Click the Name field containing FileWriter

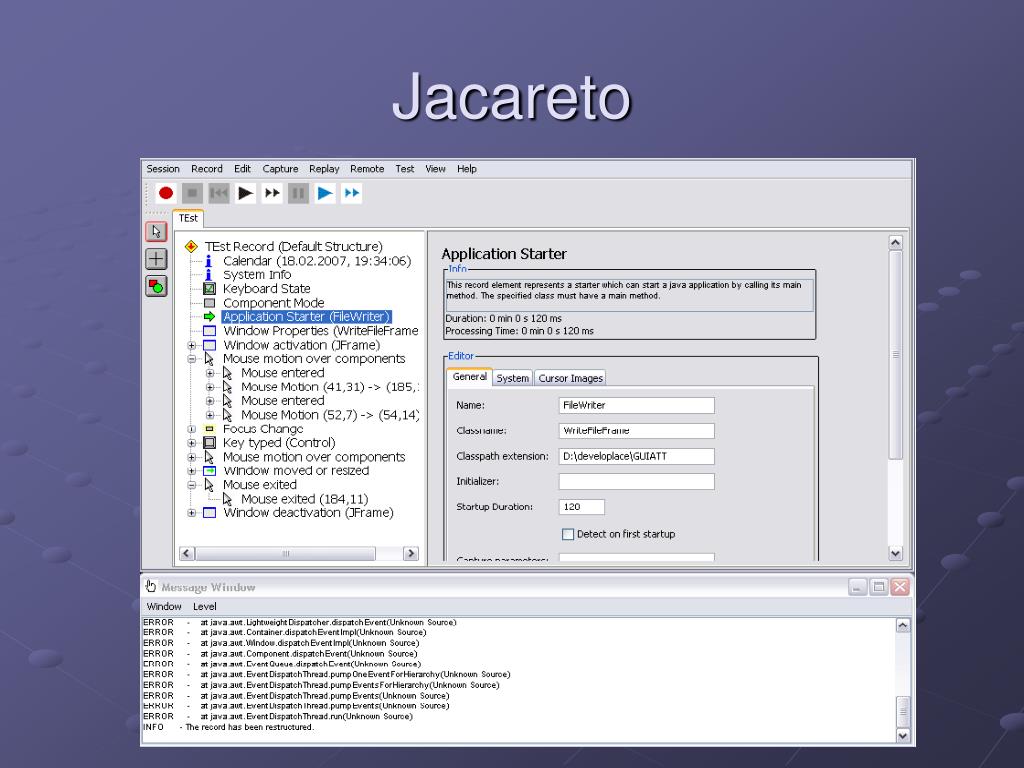[x=637, y=405]
